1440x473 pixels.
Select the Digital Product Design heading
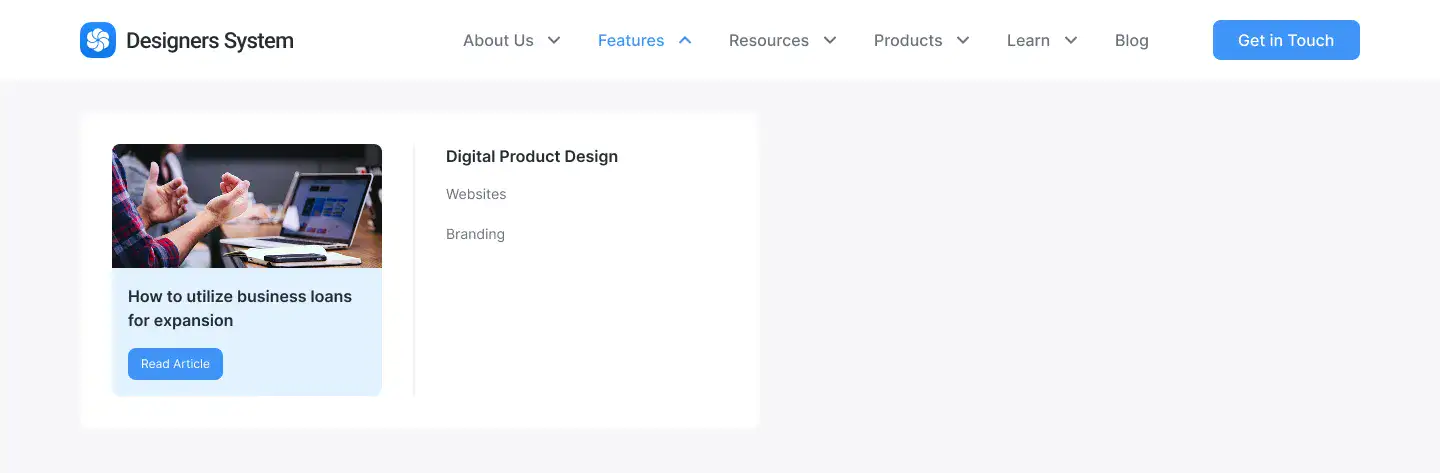point(532,156)
